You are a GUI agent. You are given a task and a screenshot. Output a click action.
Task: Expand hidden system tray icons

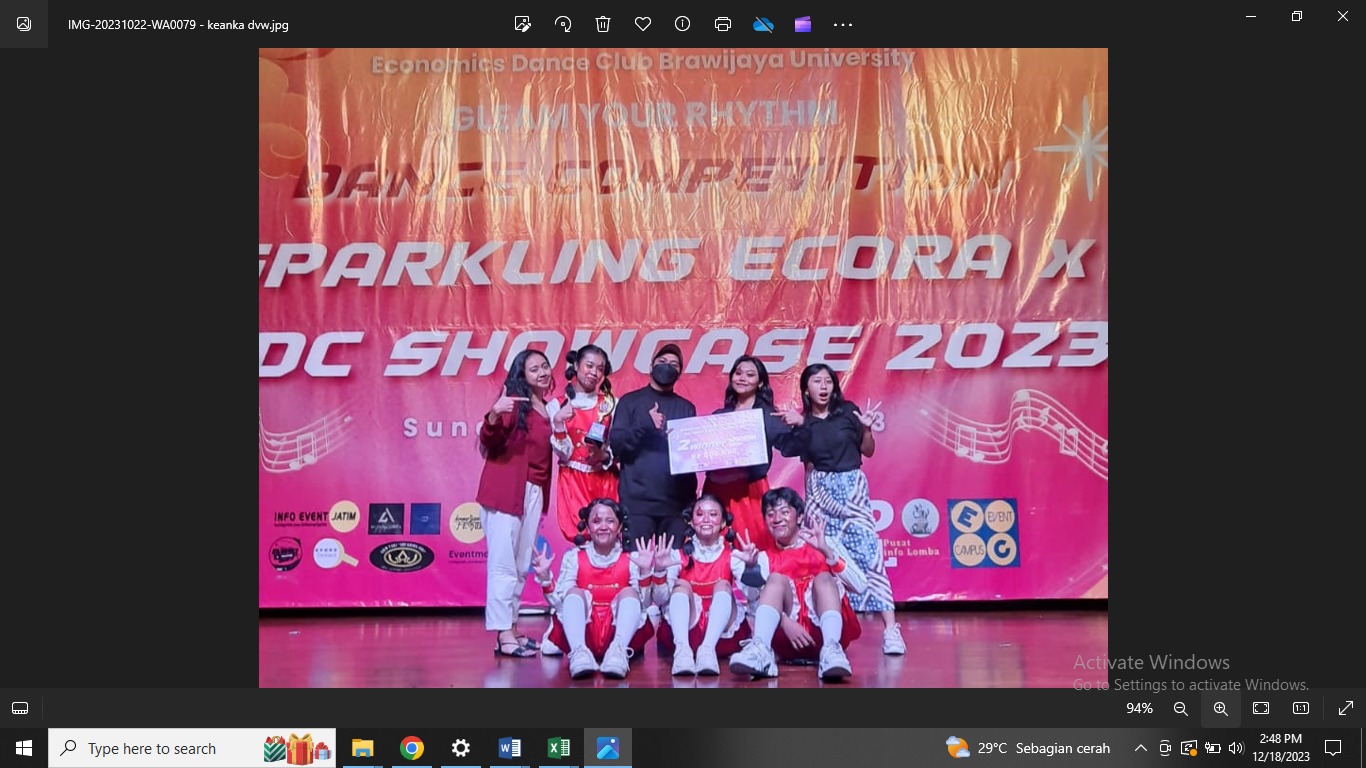1140,748
